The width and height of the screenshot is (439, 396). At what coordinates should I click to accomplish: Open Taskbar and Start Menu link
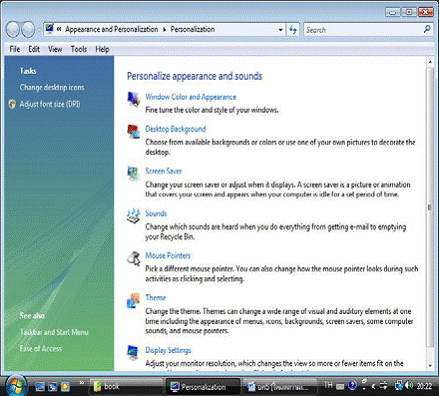[x=54, y=332]
